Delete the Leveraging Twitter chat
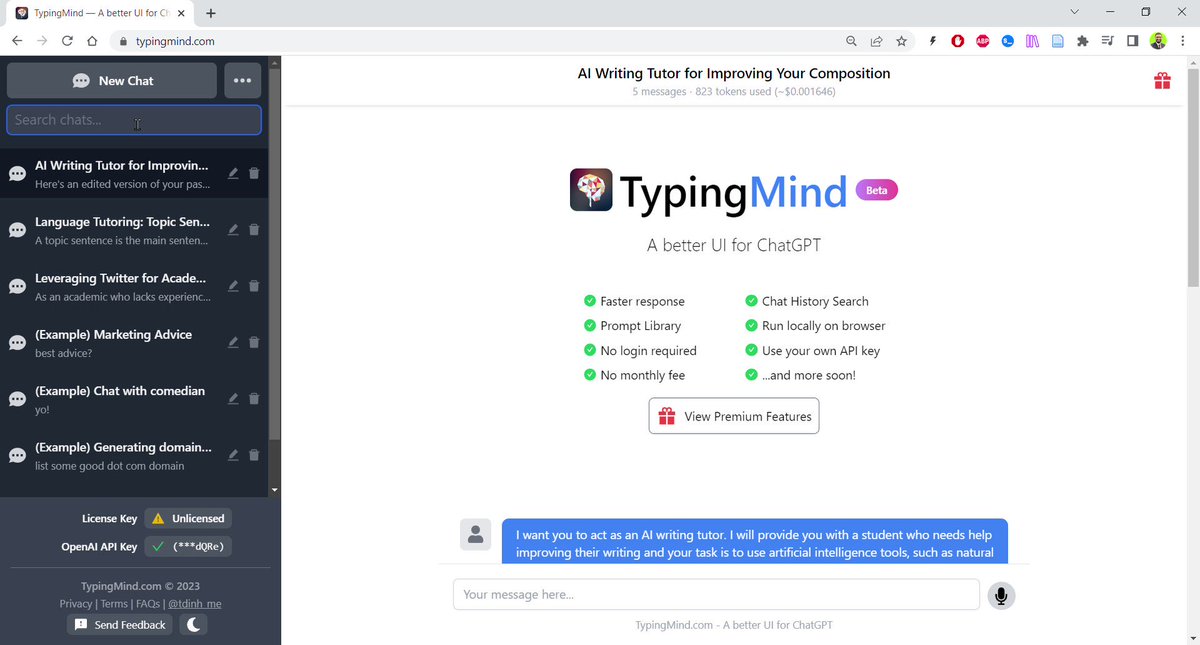The image size is (1200, 645). 253,286
